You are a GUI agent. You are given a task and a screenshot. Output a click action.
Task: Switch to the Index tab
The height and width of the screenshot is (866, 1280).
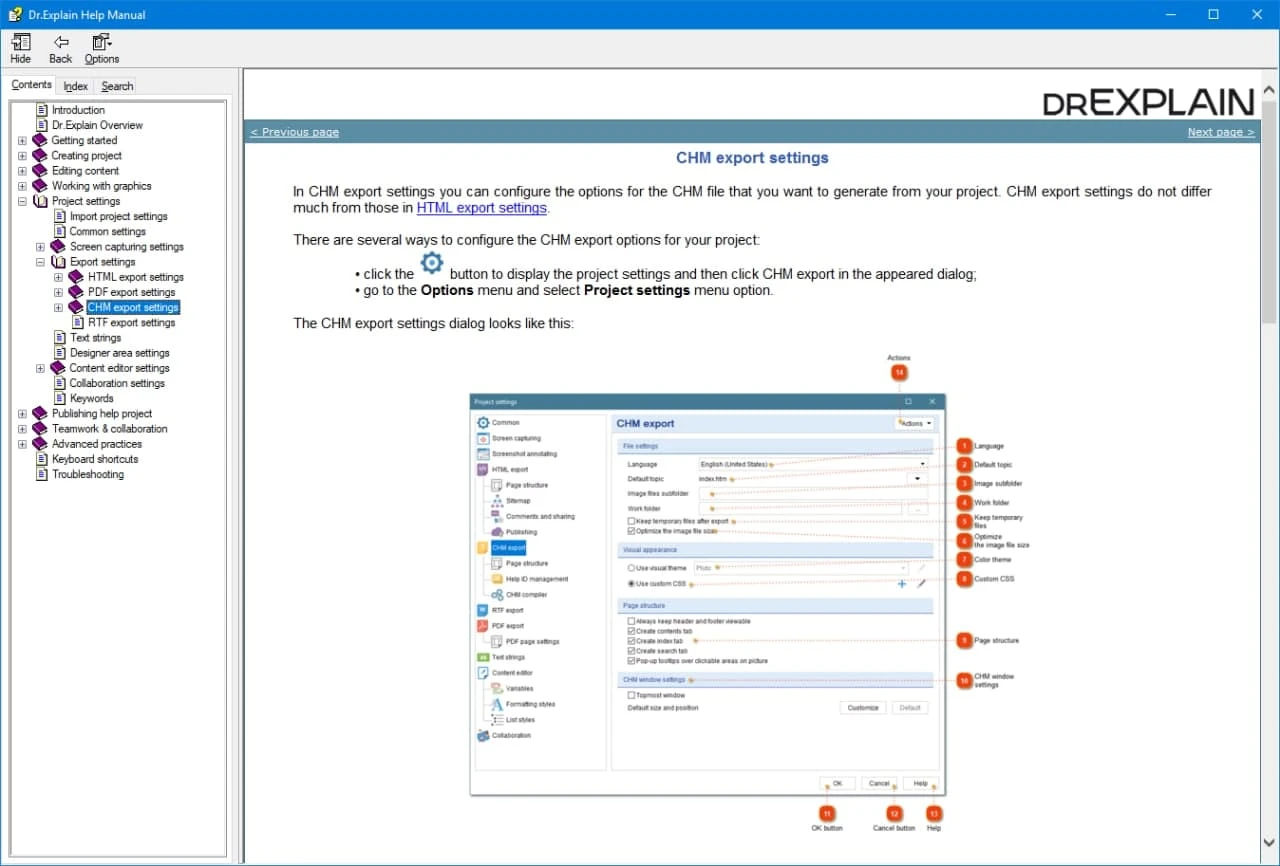(76, 86)
